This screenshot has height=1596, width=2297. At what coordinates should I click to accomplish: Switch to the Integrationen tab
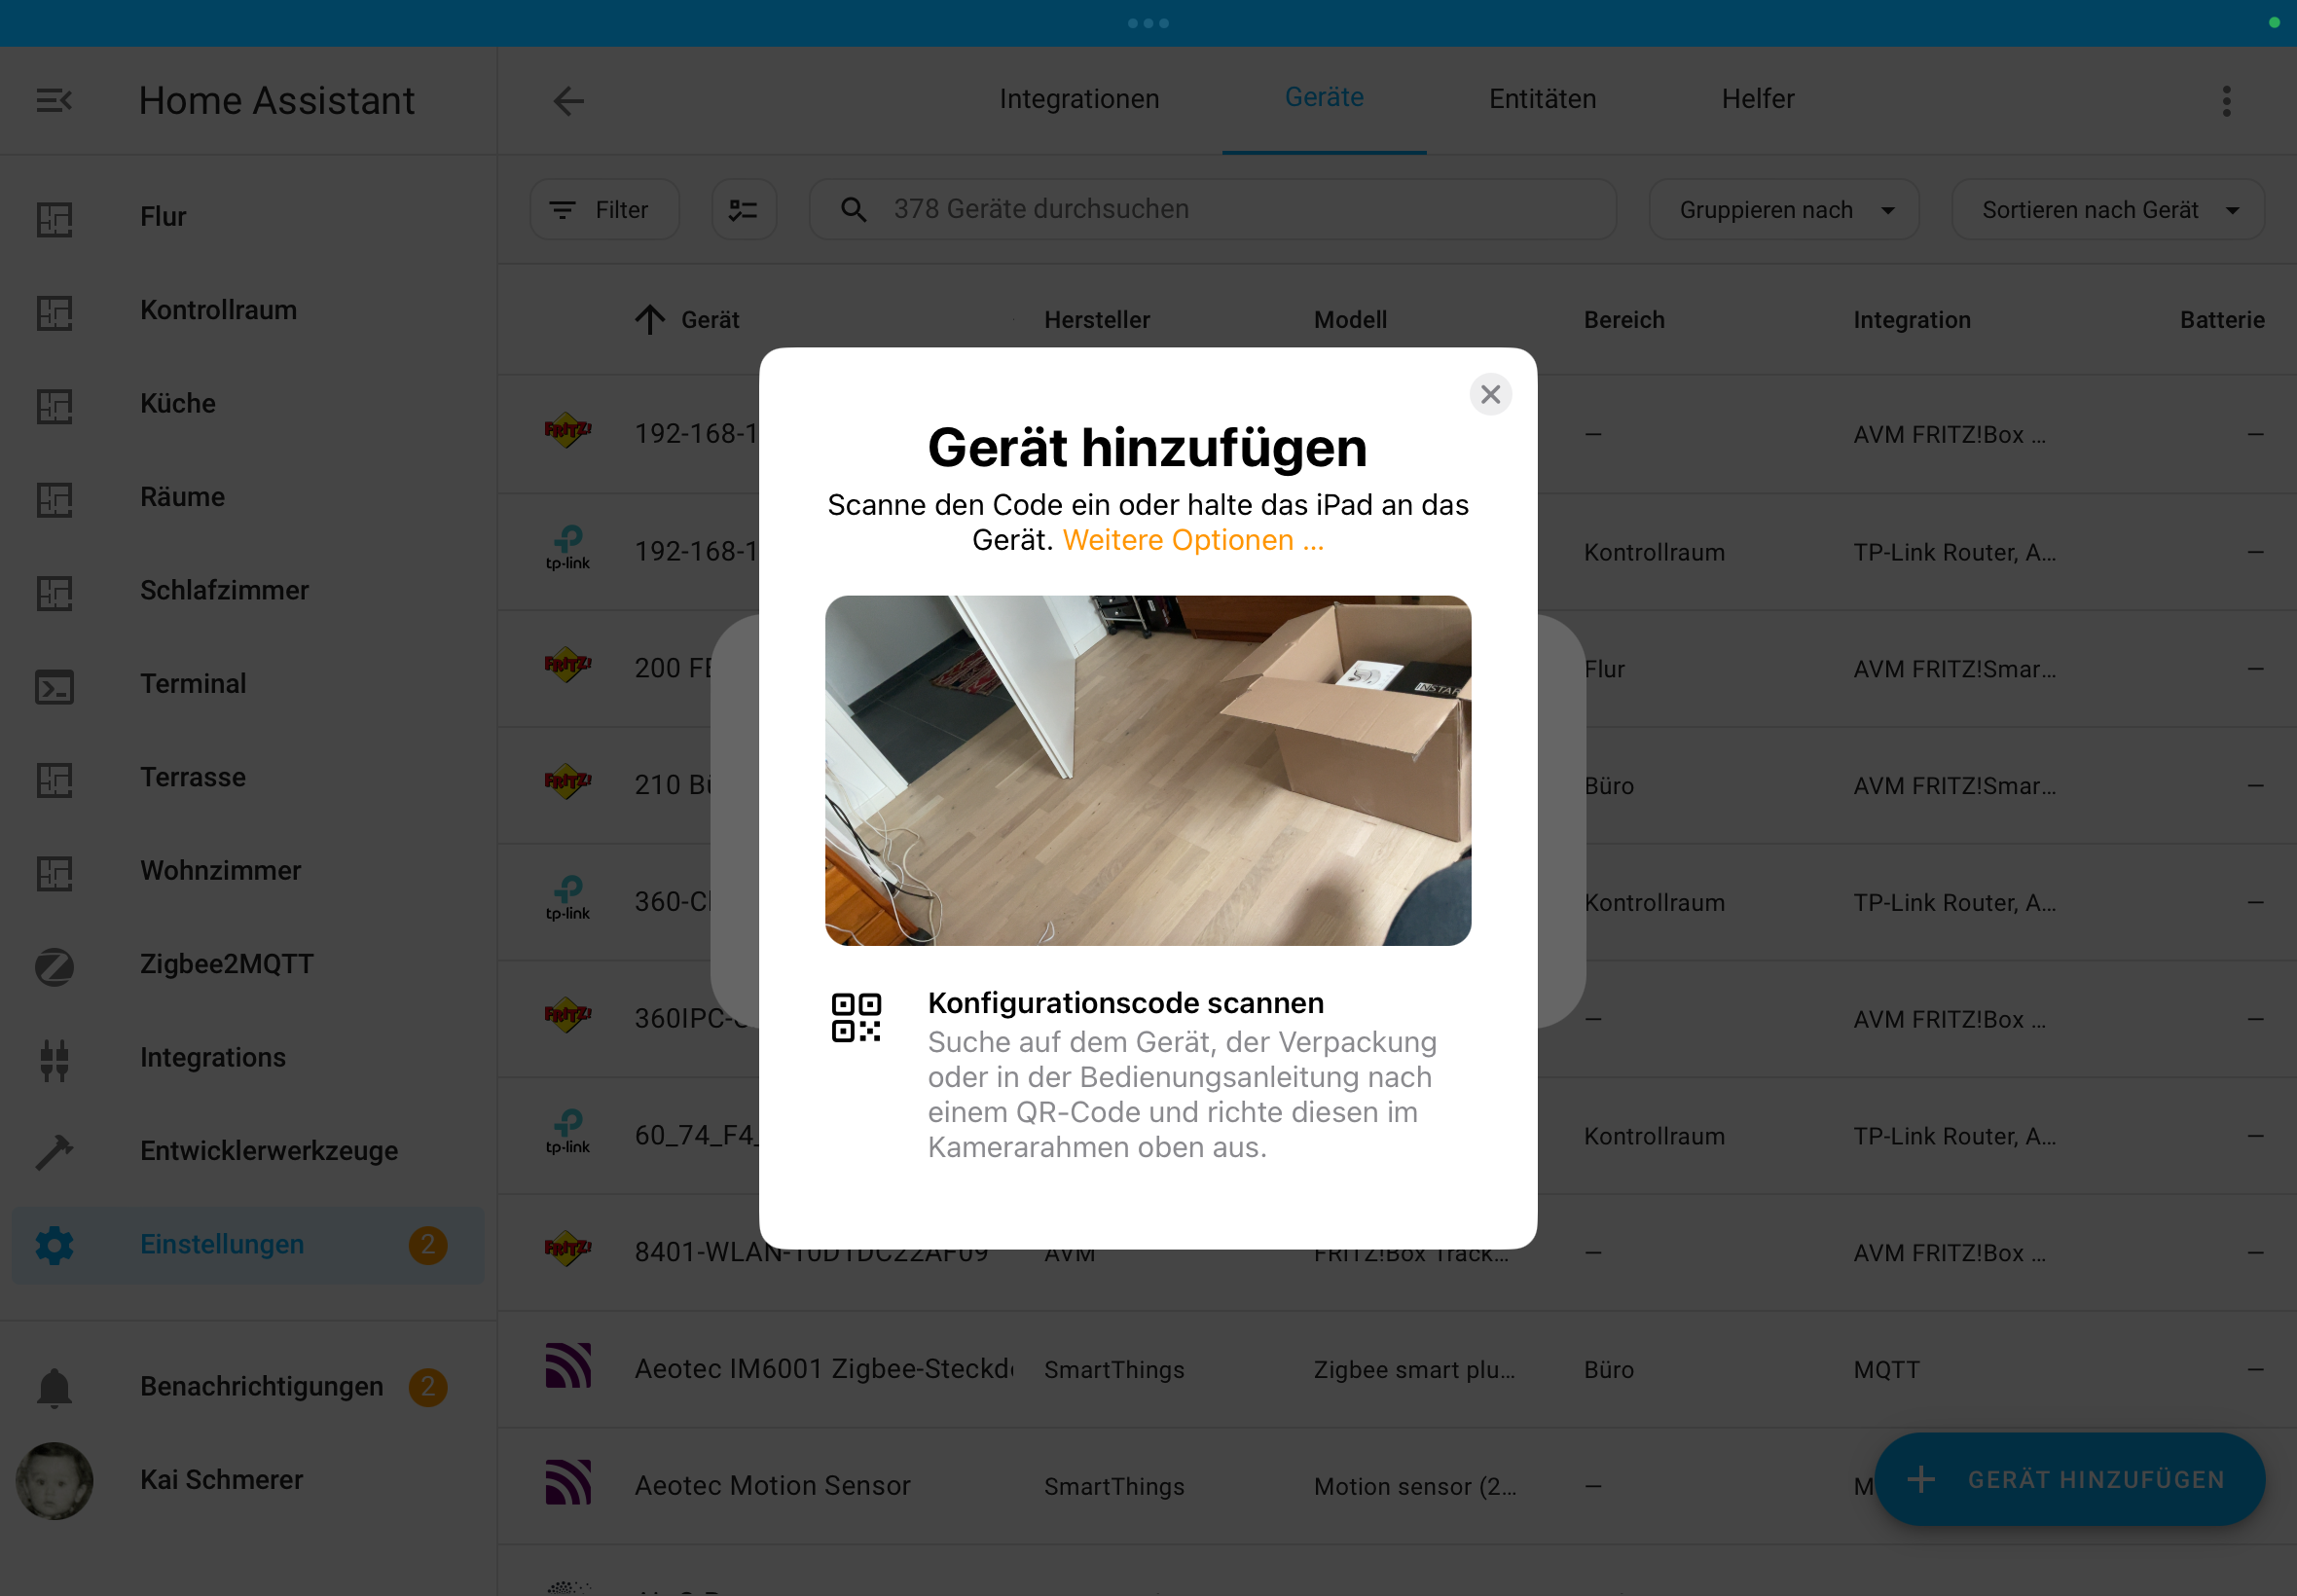pos(1079,99)
